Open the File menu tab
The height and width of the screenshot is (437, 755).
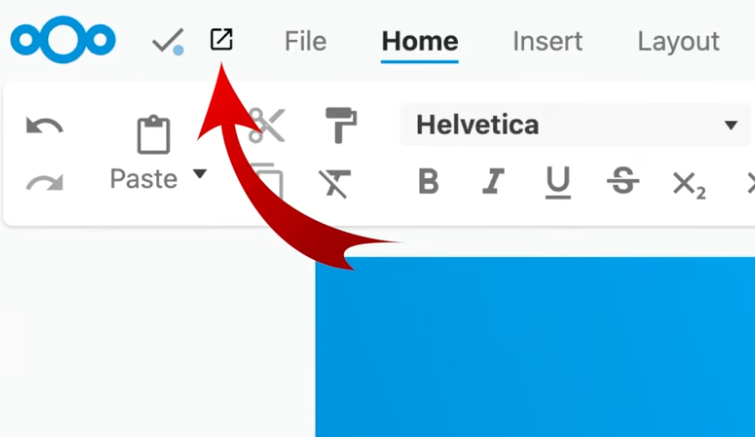click(x=305, y=41)
